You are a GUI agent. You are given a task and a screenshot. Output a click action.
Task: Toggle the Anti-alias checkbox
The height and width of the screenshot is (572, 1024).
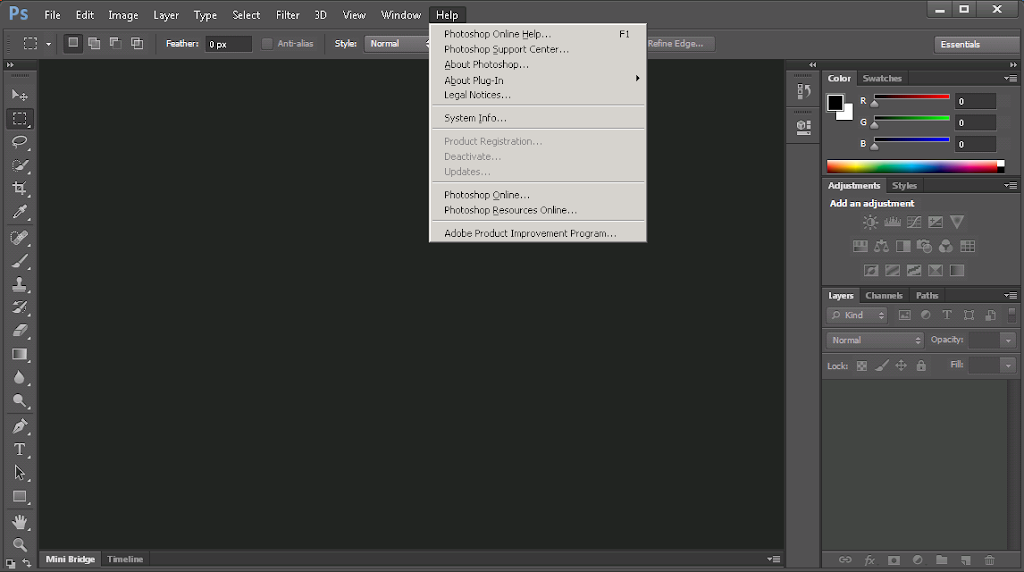pyautogui.click(x=267, y=44)
